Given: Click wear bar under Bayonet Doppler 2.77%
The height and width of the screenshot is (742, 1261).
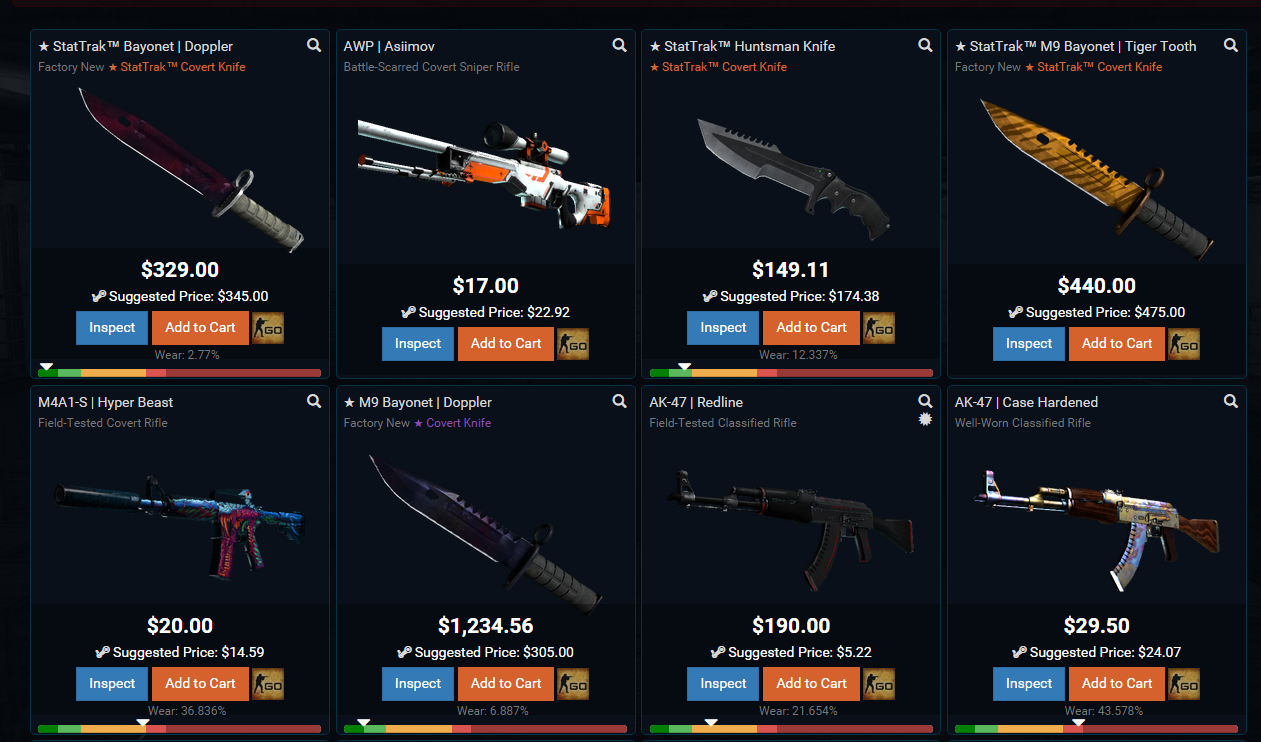Looking at the screenshot, I should [x=180, y=373].
